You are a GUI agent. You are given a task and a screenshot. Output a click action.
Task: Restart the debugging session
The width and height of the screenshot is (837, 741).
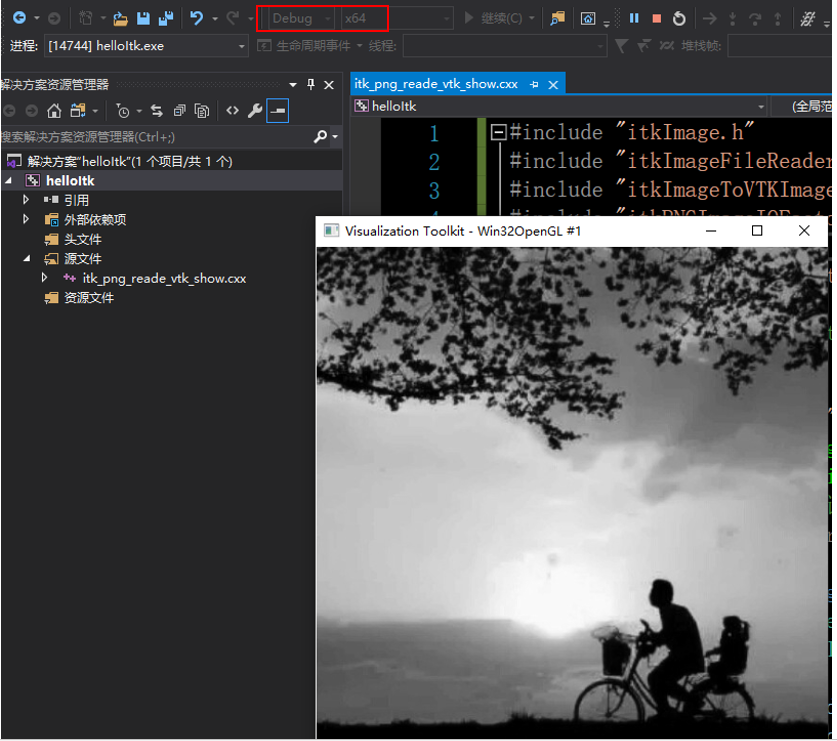coord(679,19)
